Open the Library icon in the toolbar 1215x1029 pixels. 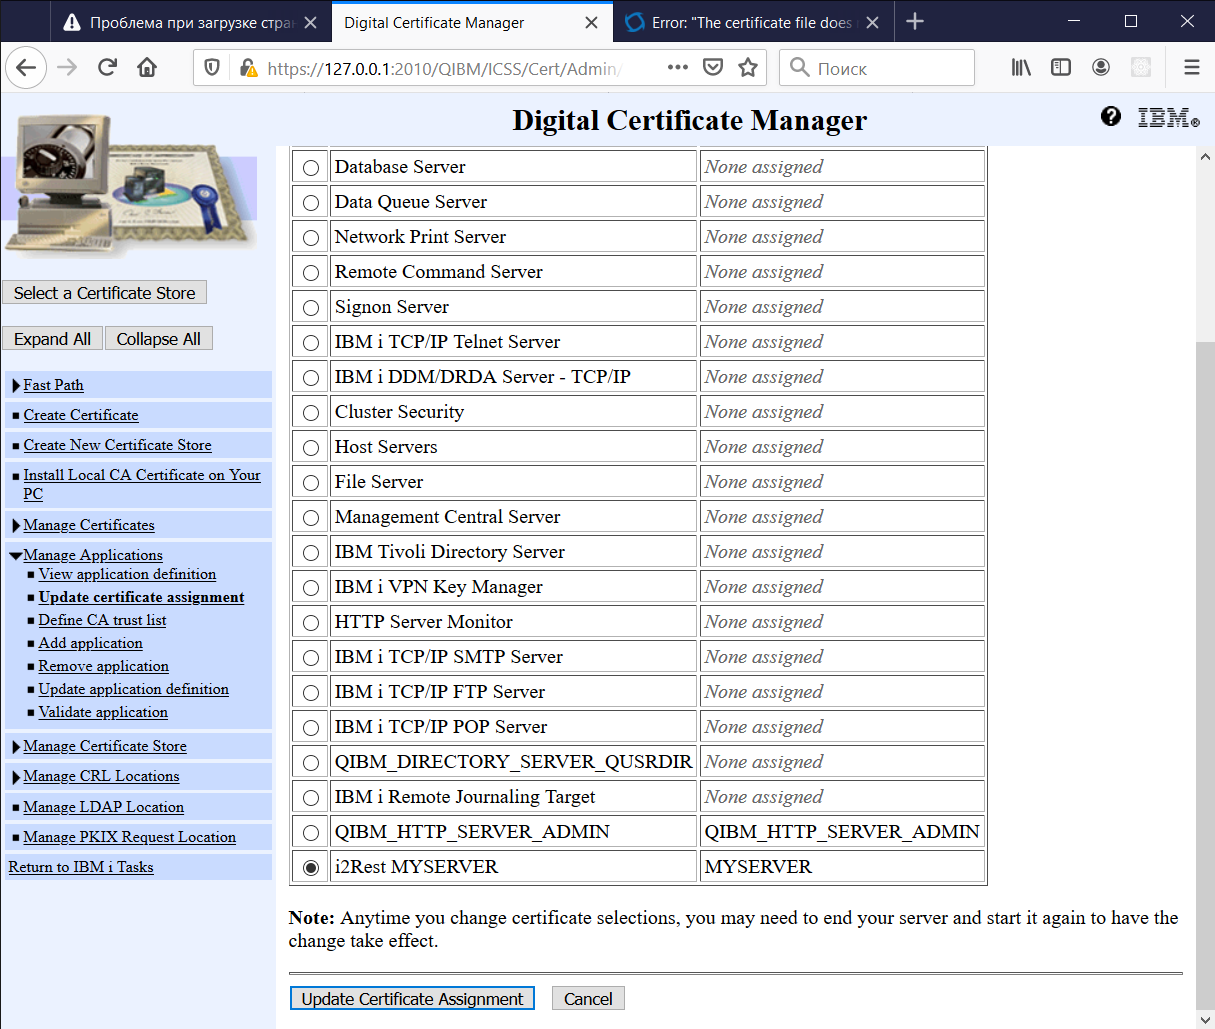pyautogui.click(x=1021, y=67)
